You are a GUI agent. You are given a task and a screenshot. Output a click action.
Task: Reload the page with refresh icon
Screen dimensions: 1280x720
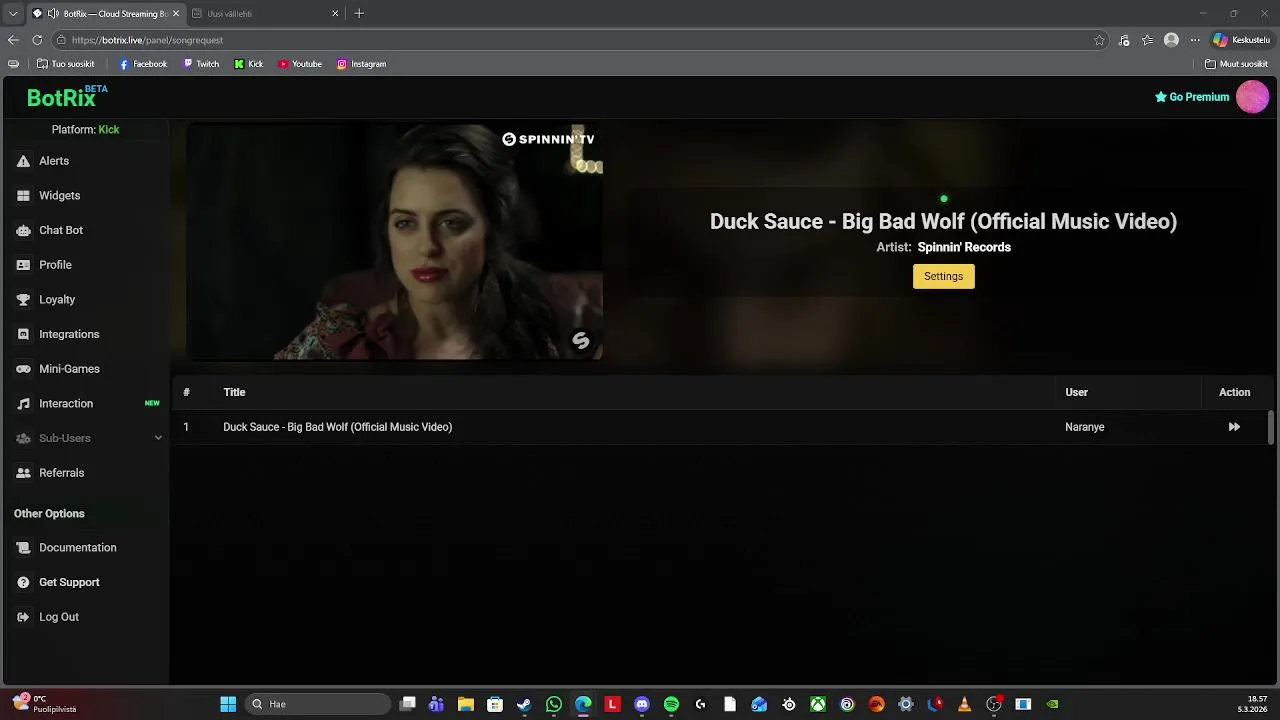coord(37,40)
